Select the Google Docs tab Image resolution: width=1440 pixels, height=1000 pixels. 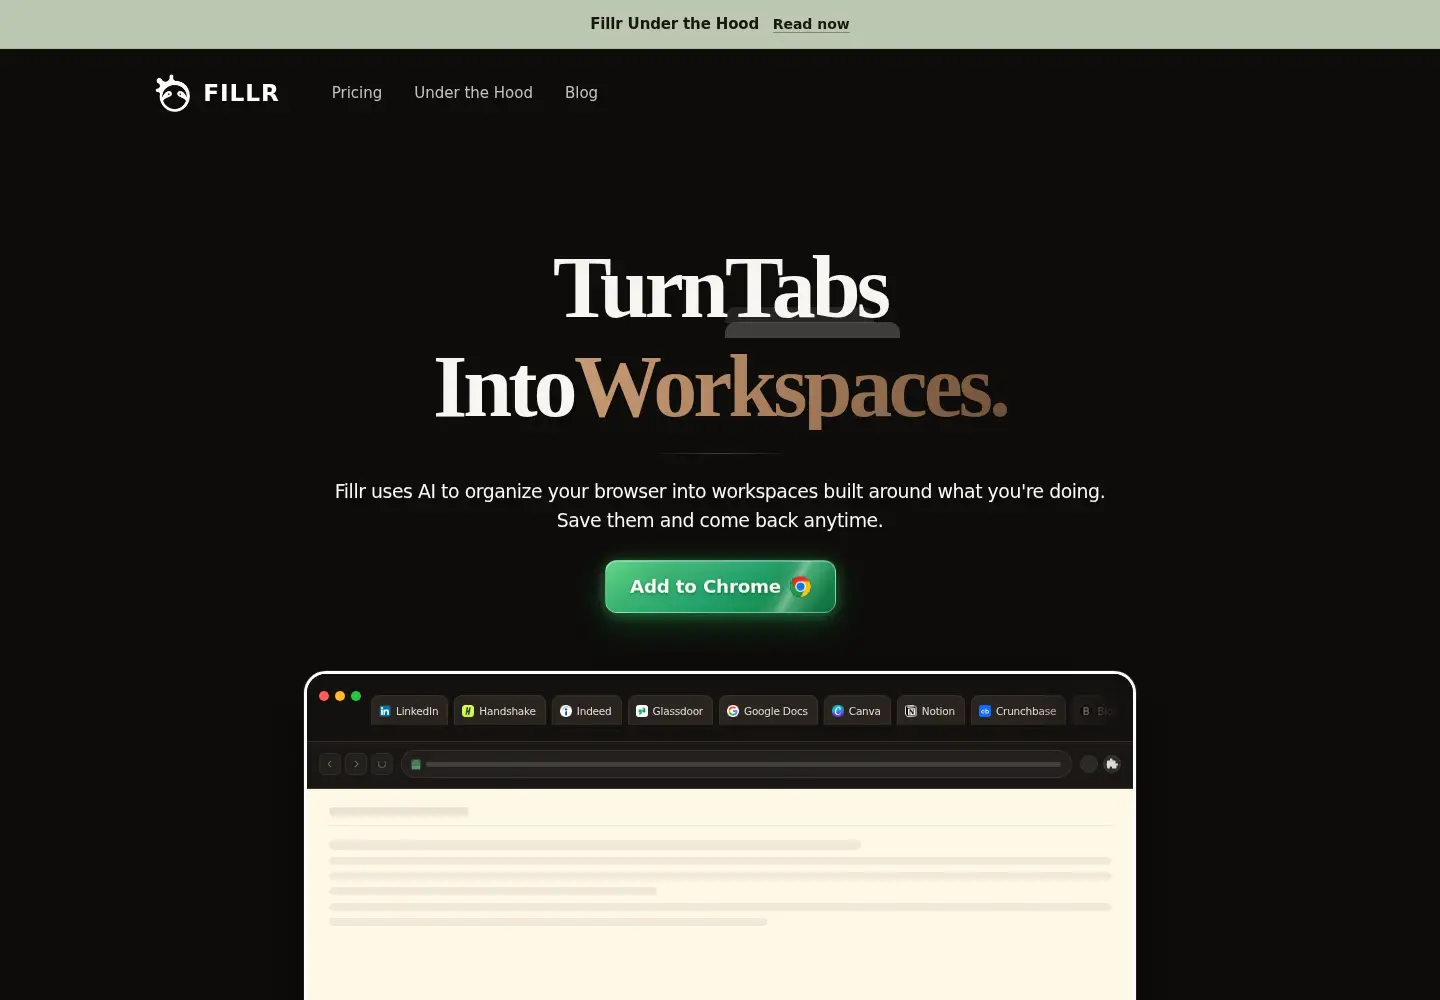768,711
